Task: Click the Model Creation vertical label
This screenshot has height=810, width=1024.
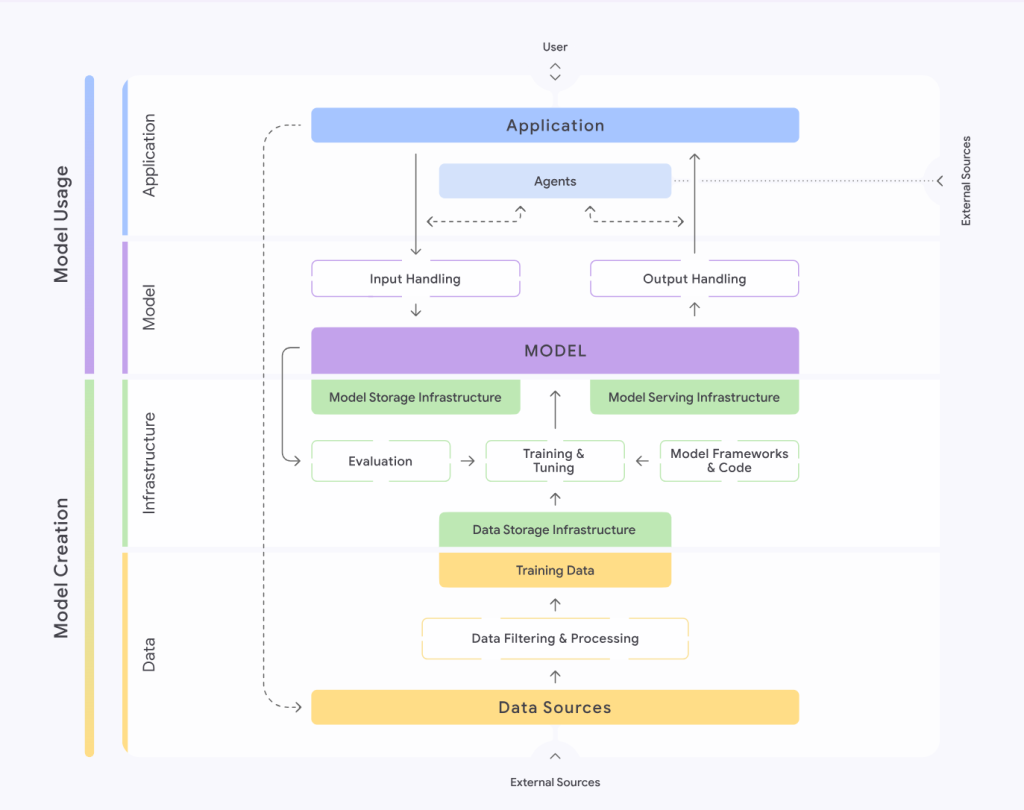Action: 62,567
